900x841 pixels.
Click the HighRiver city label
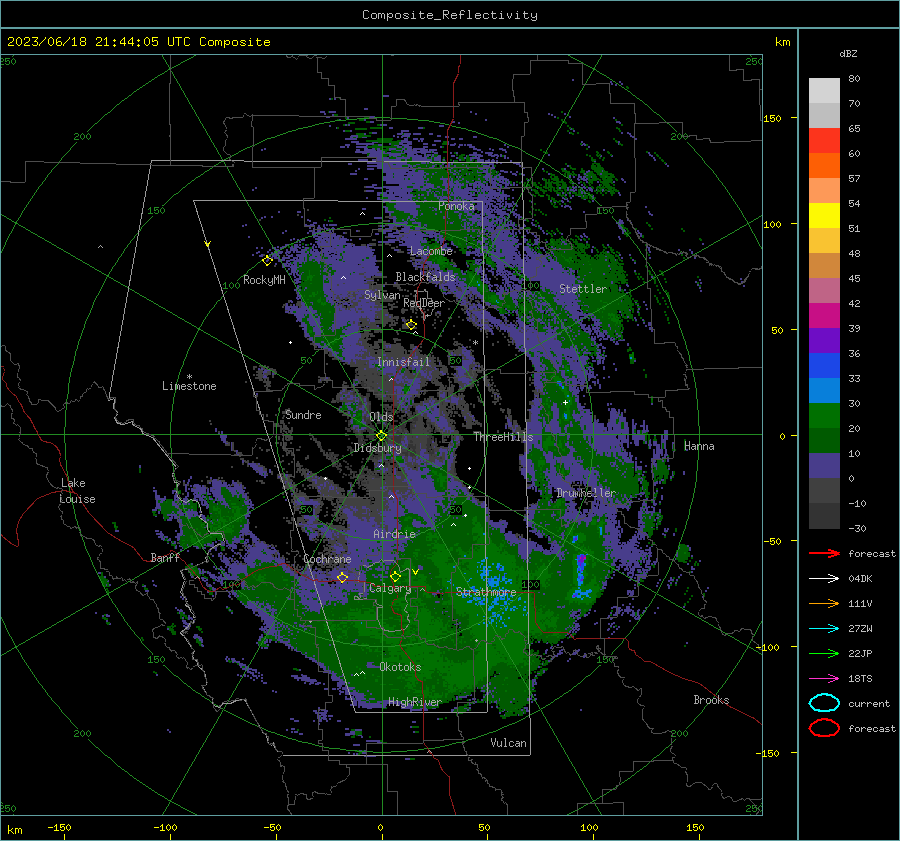[x=414, y=702]
